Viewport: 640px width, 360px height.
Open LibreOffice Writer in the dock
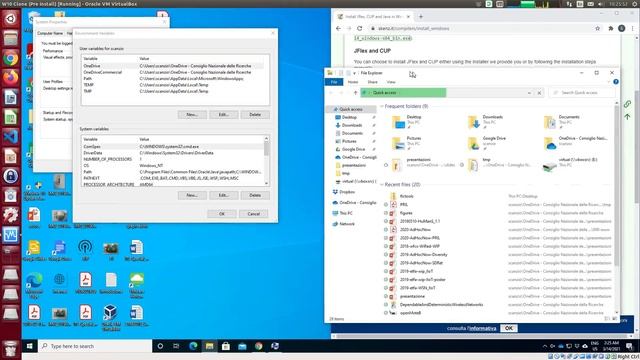[x=11, y=98]
